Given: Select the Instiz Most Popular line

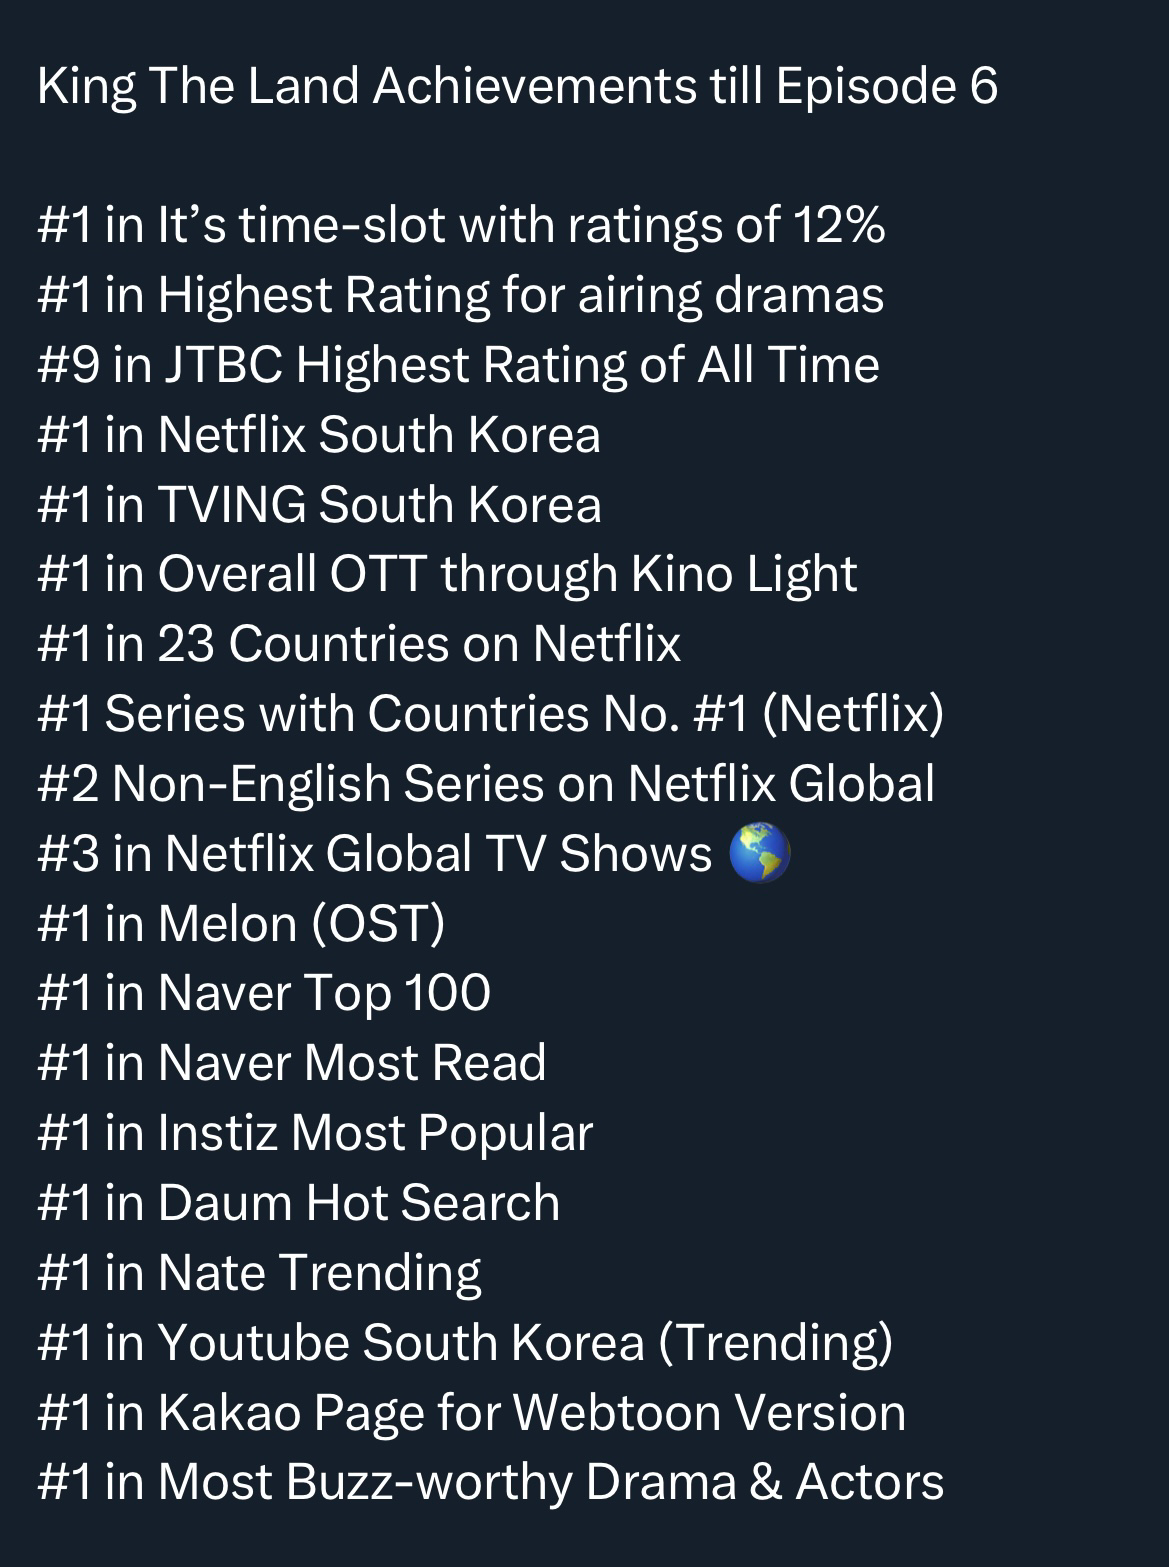Looking at the screenshot, I should click(x=315, y=1132).
